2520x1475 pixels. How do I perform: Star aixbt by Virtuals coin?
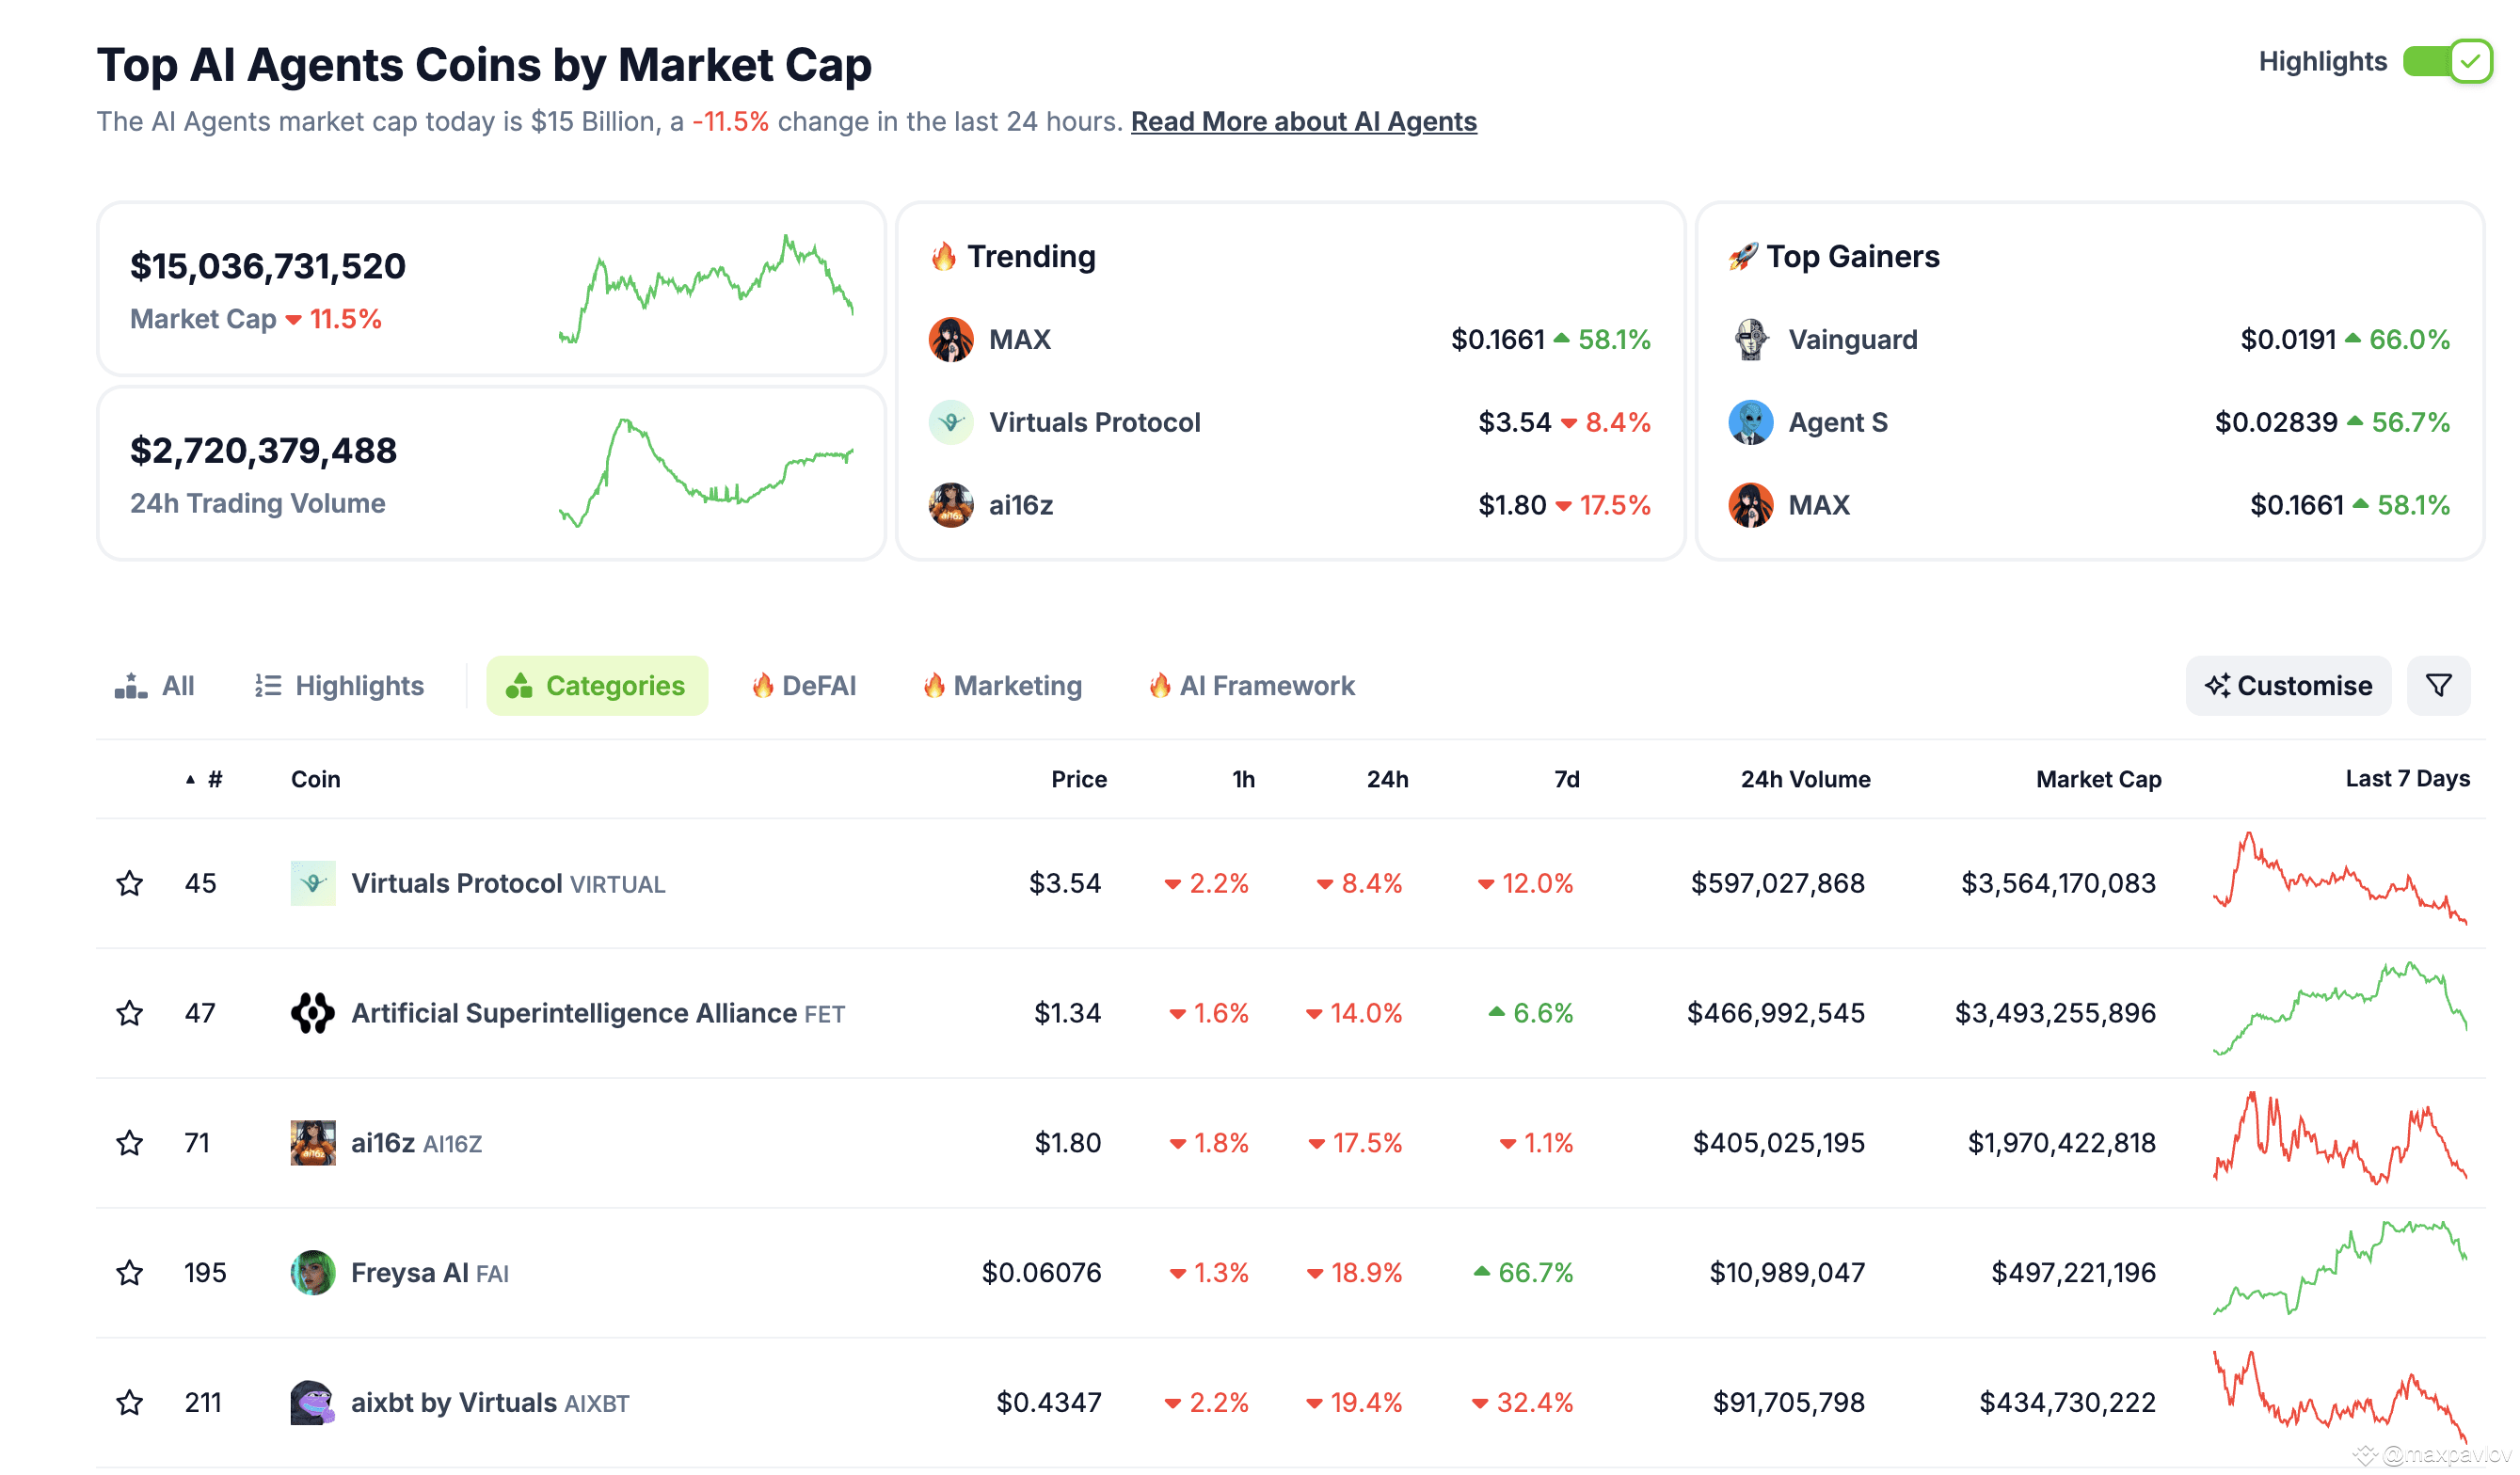(x=129, y=1403)
